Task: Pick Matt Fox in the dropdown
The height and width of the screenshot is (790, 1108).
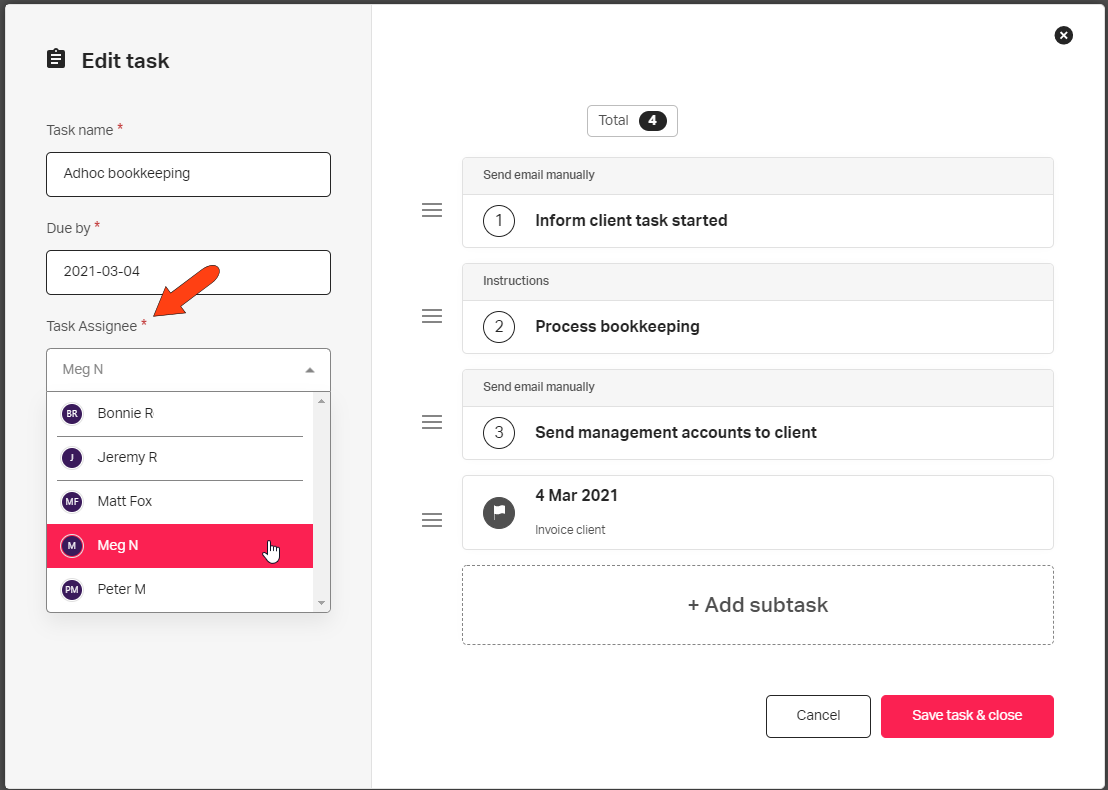Action: tap(179, 502)
